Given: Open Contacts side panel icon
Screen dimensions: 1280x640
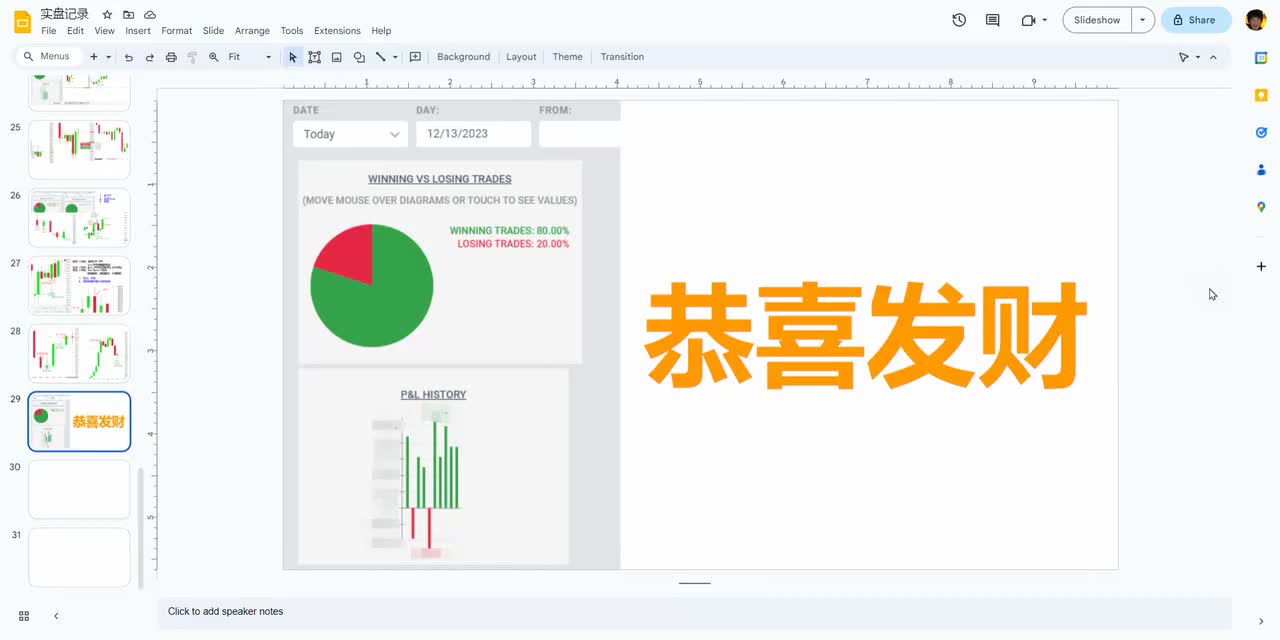Looking at the screenshot, I should pyautogui.click(x=1261, y=169).
